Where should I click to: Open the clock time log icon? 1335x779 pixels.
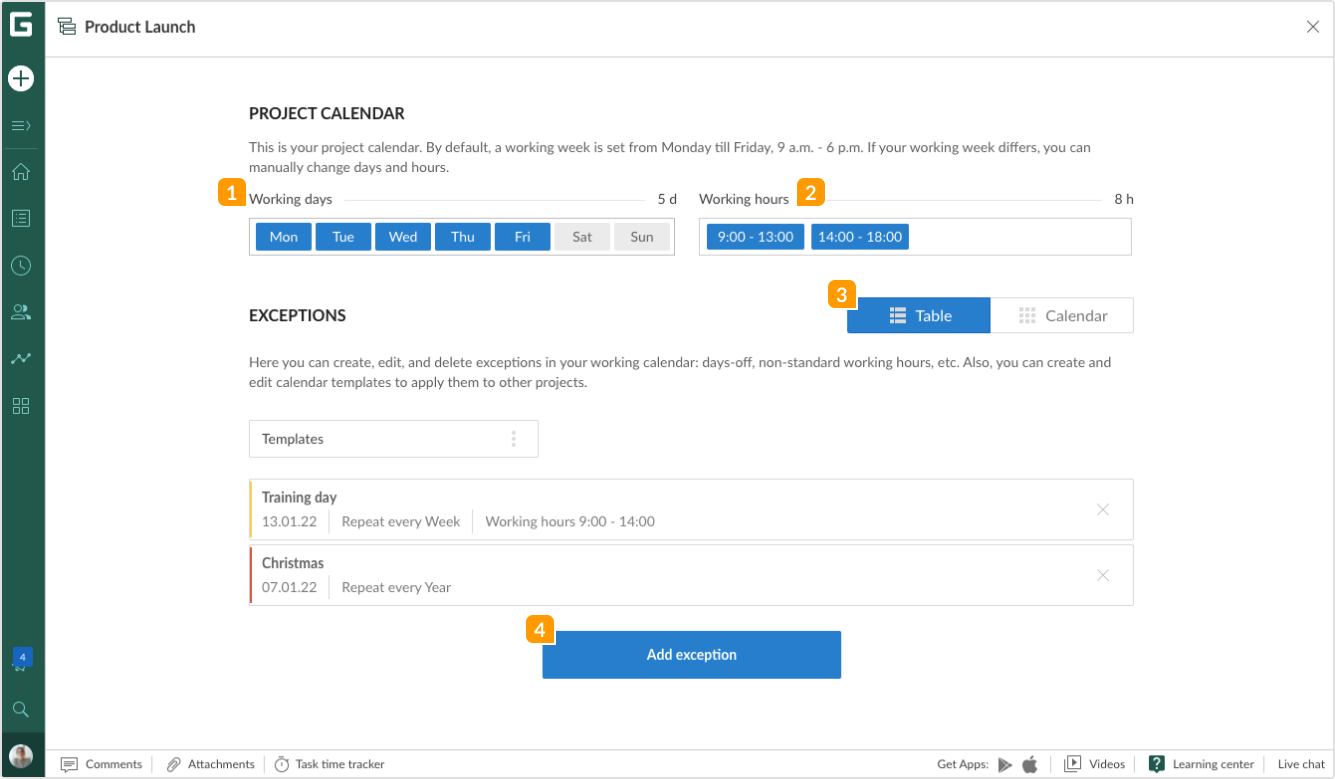(21, 266)
